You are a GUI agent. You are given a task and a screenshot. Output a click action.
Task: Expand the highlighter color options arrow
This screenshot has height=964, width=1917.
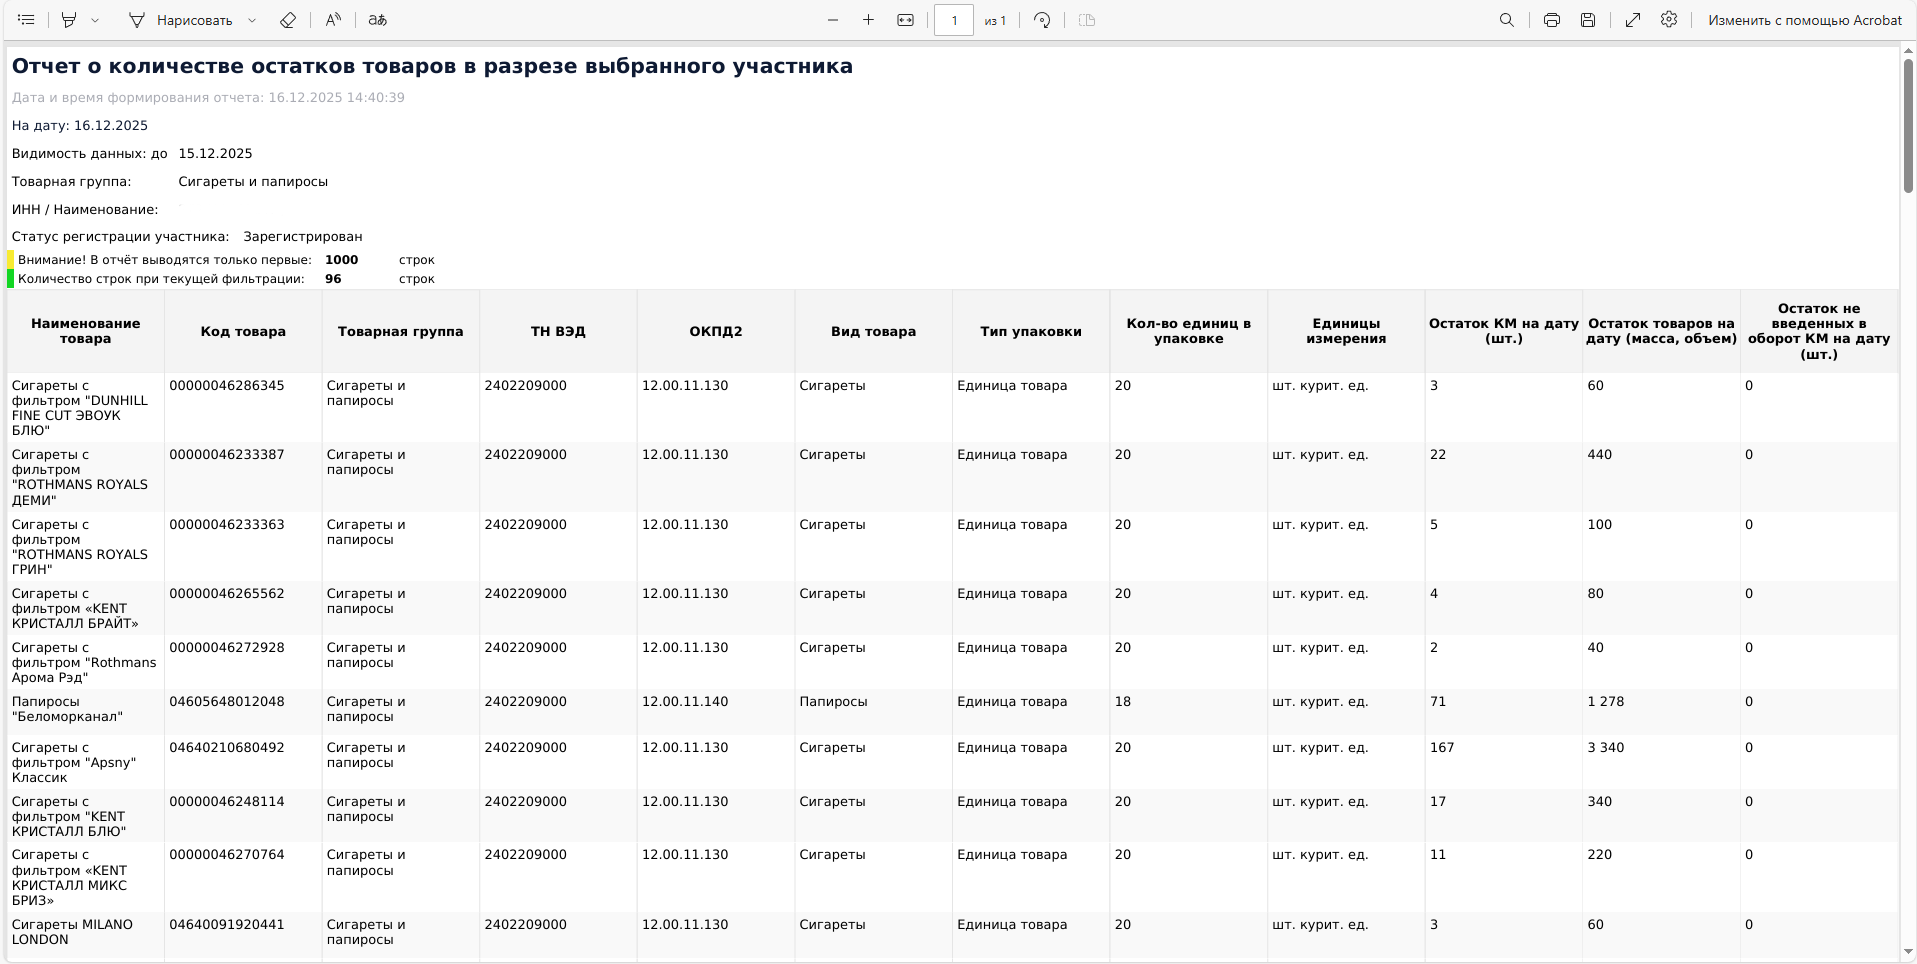pos(95,20)
